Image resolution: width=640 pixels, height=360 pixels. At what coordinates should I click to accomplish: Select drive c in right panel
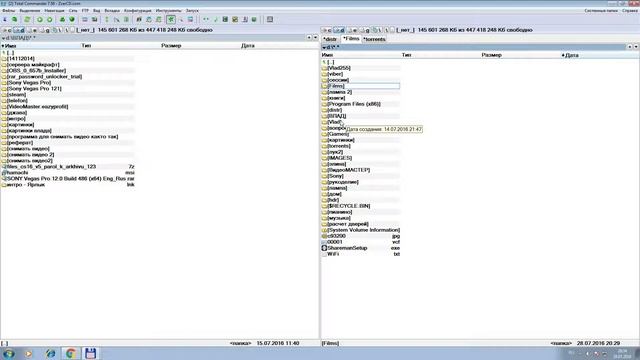[x=327, y=30]
